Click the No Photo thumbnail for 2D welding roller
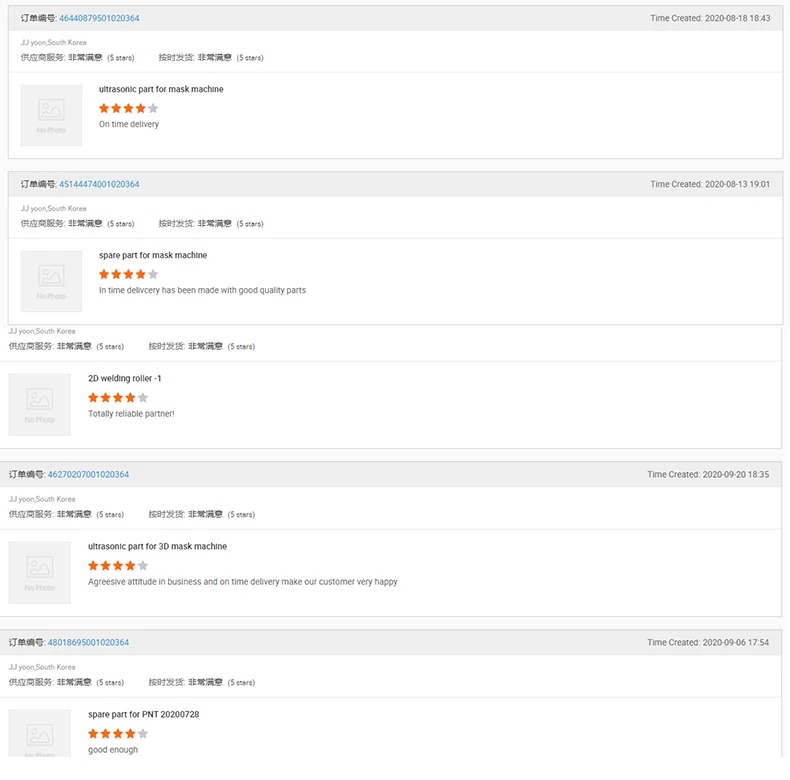This screenshot has width=790, height=780. pos(40,405)
